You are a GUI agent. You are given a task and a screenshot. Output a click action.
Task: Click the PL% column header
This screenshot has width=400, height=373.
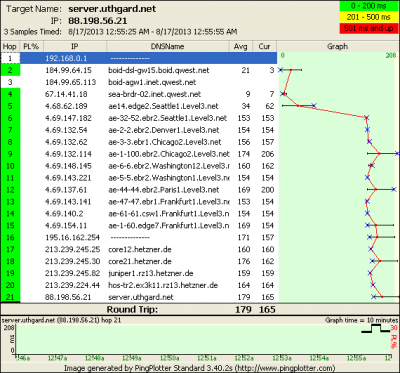[x=31, y=47]
